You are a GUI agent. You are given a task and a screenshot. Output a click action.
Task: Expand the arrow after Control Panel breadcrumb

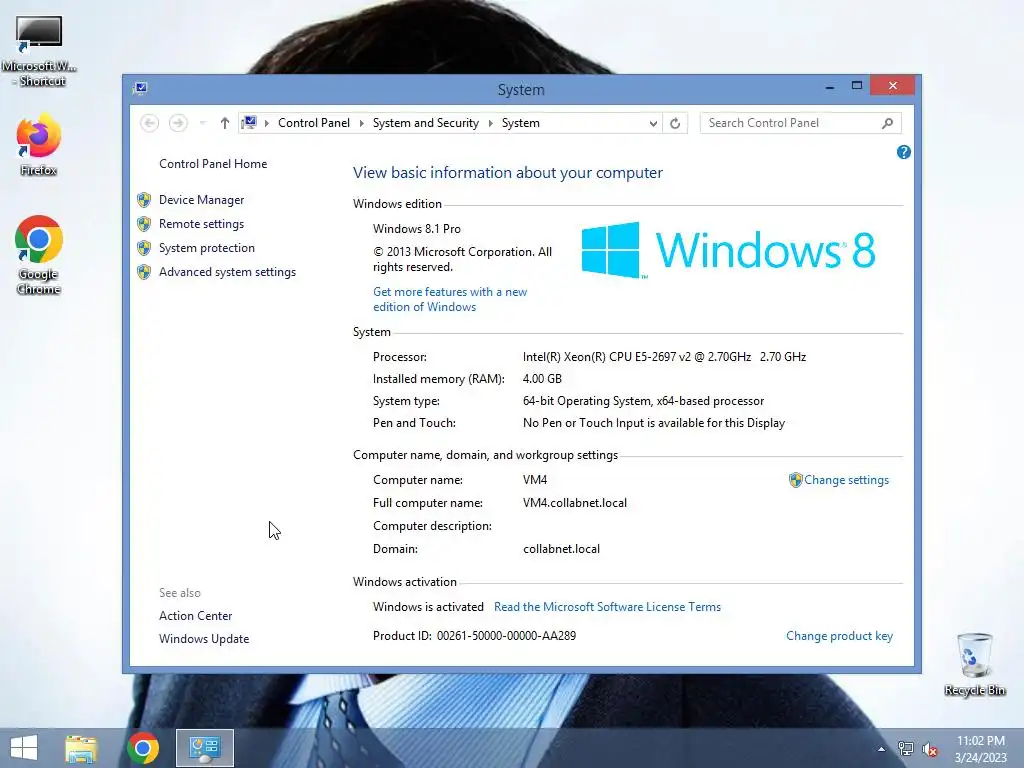pos(361,123)
